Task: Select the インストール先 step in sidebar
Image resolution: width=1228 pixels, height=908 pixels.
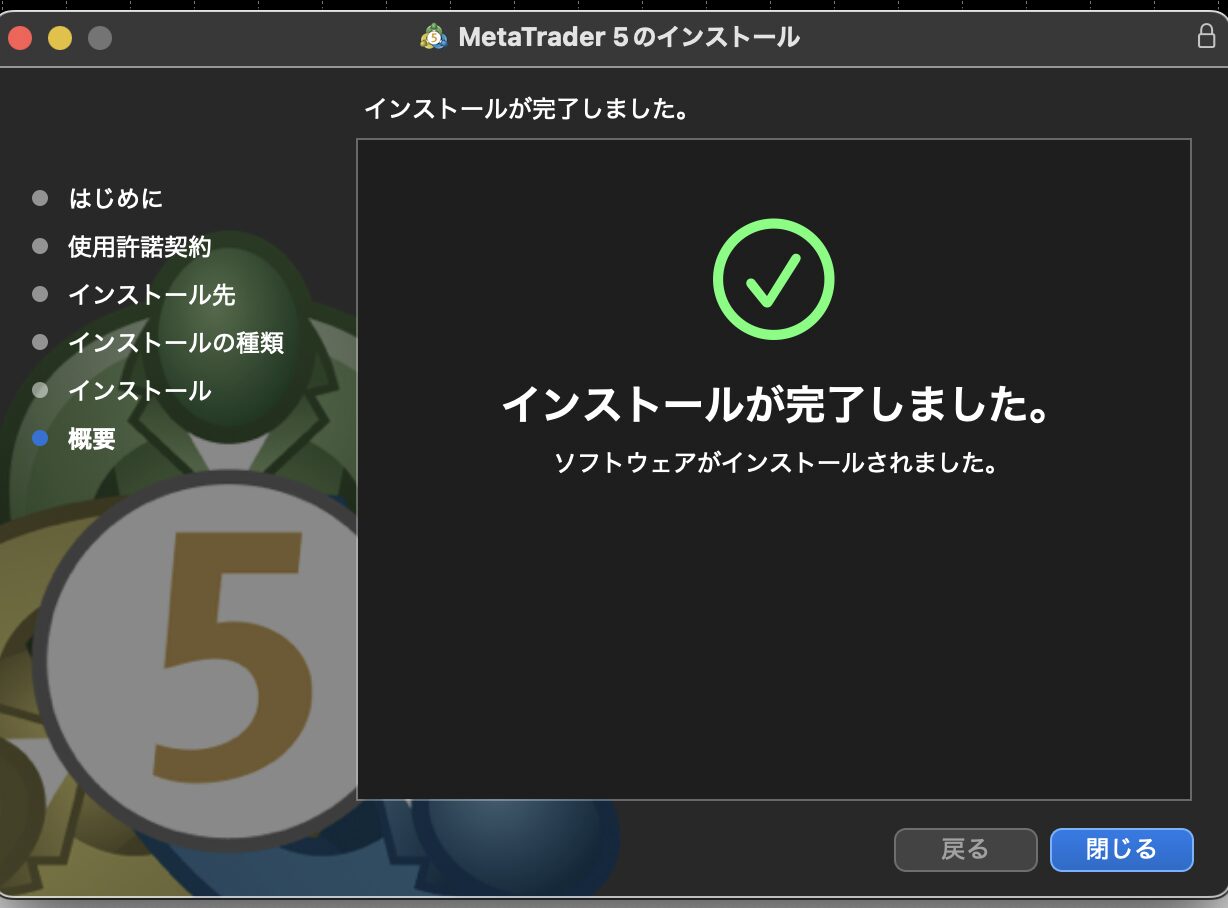Action: [x=151, y=294]
